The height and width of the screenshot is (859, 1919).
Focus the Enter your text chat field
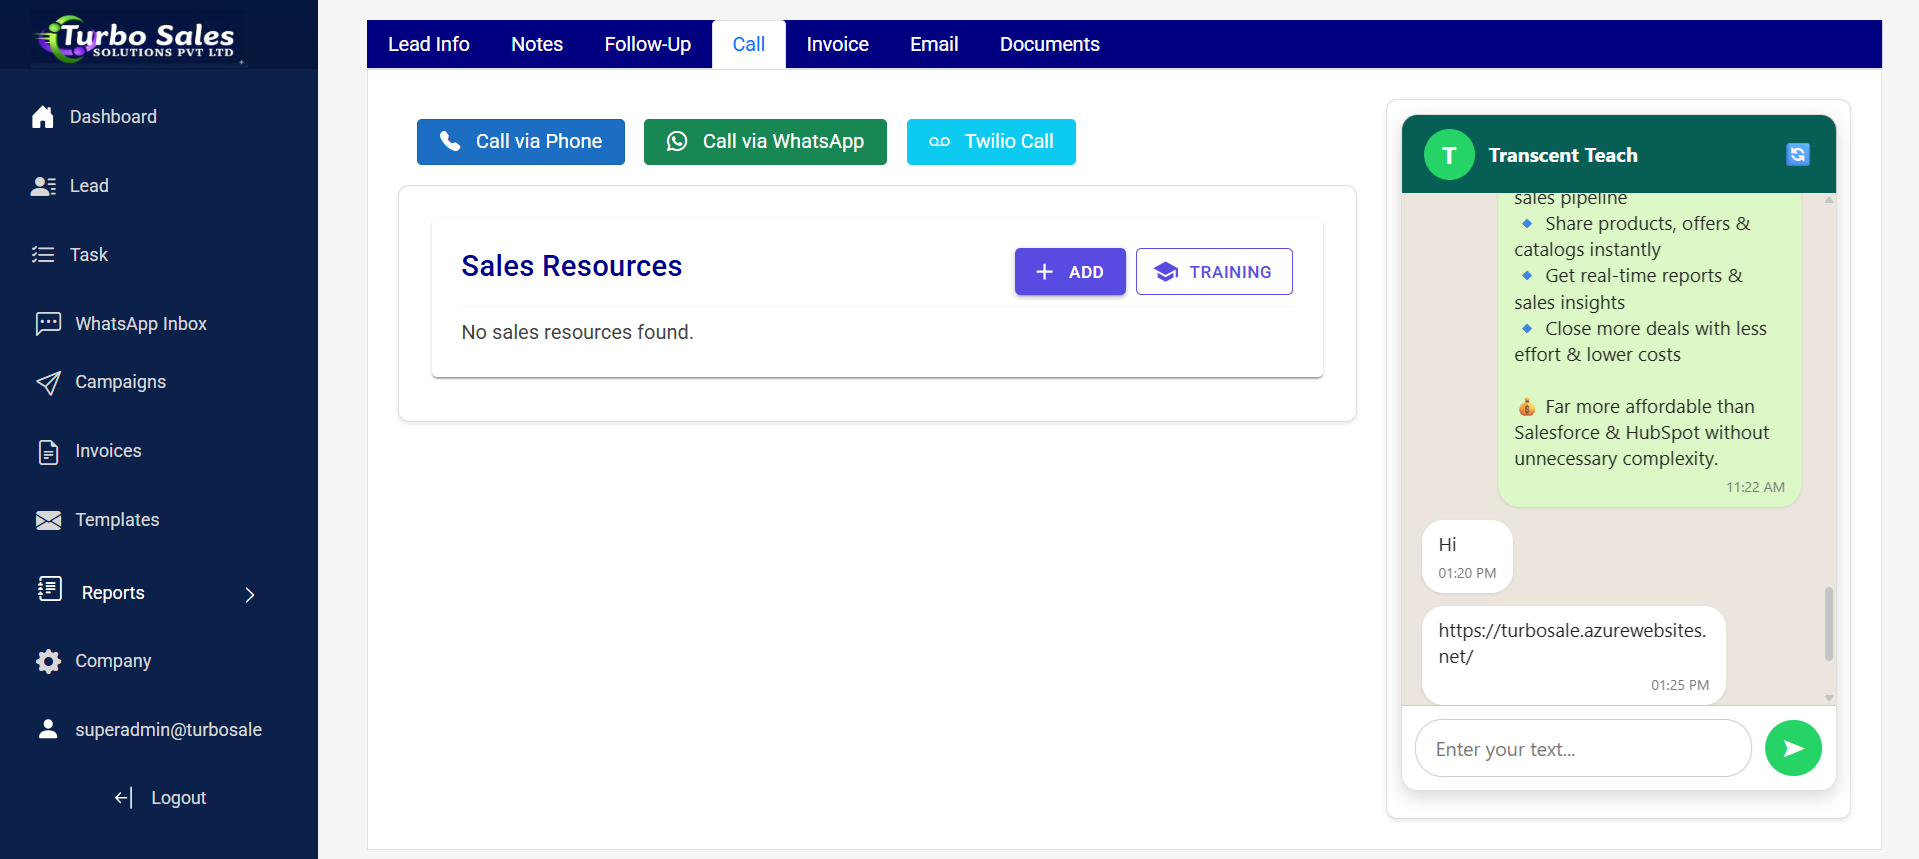coord(1583,749)
